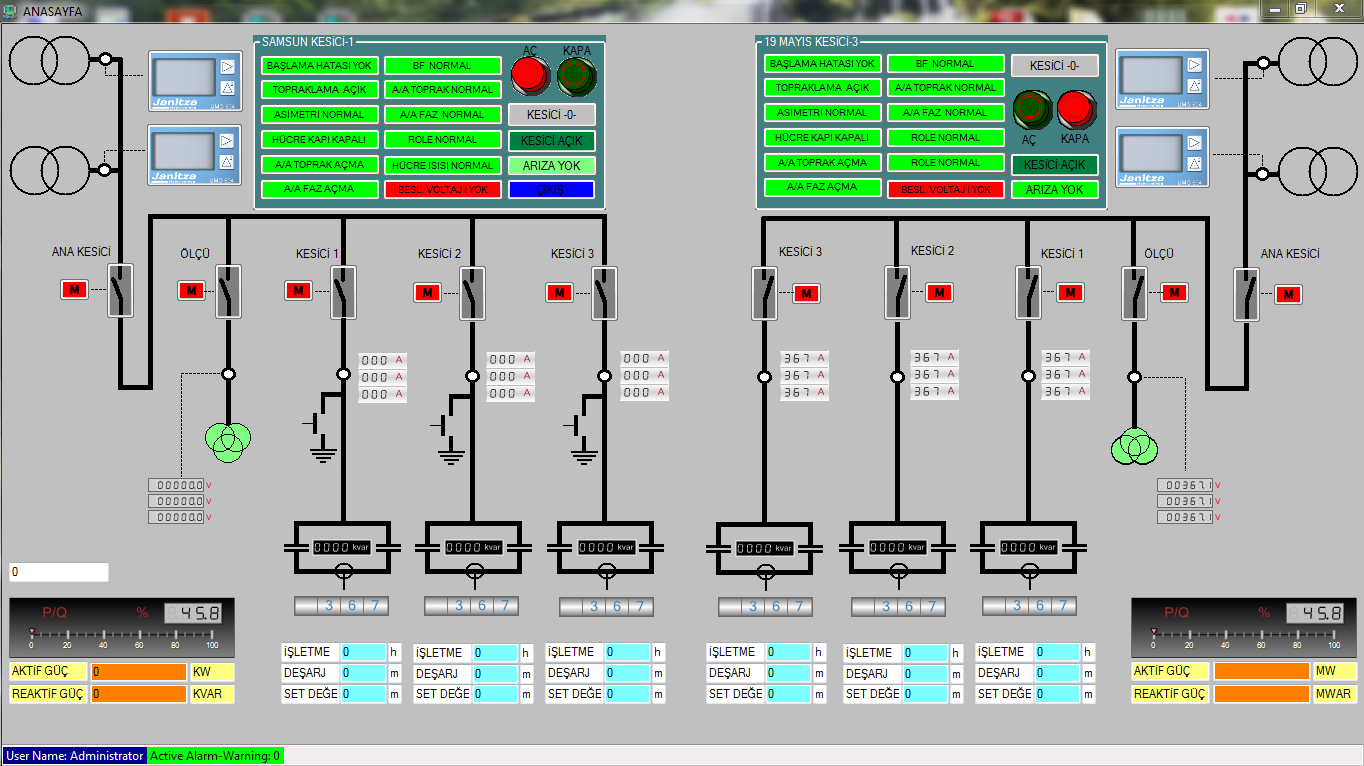Click the kvar display of right KESİCİ 3 capacitor bank
The width and height of the screenshot is (1364, 766).
coord(765,548)
